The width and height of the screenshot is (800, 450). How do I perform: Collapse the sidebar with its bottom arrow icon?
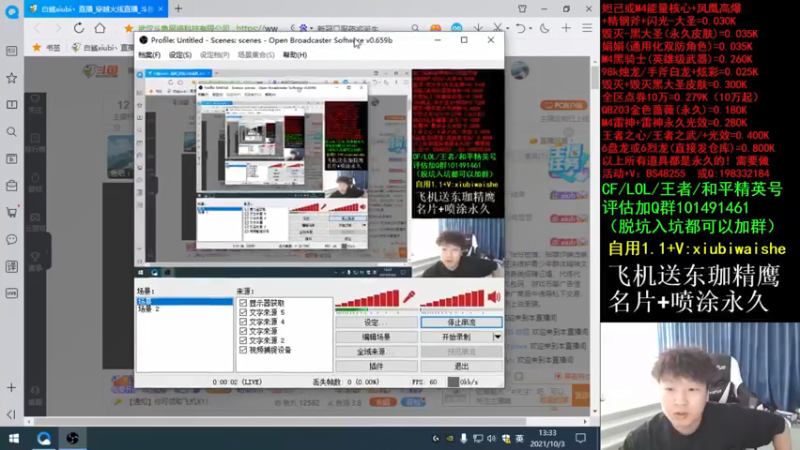pyautogui.click(x=11, y=414)
